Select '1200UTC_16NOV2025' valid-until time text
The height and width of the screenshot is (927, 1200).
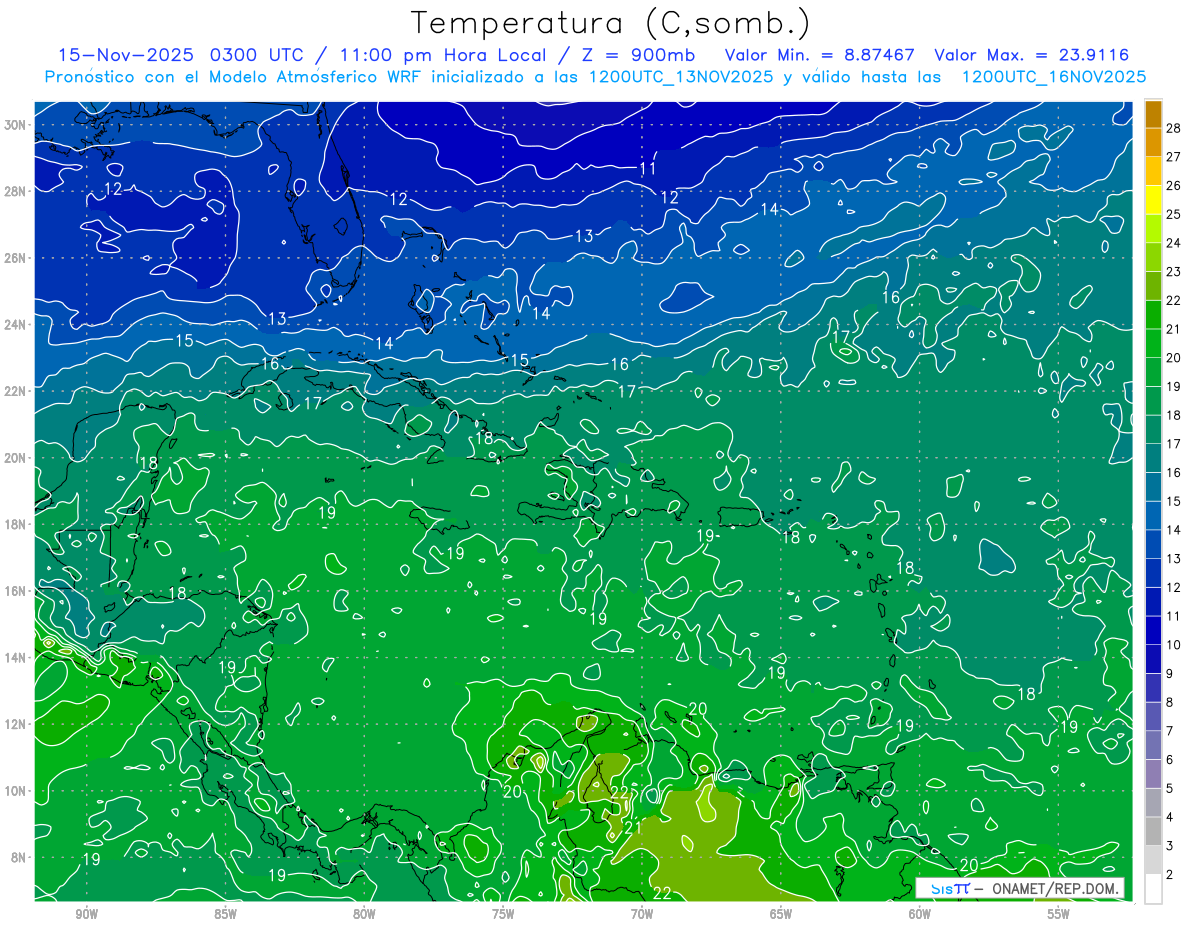pyautogui.click(x=1053, y=77)
